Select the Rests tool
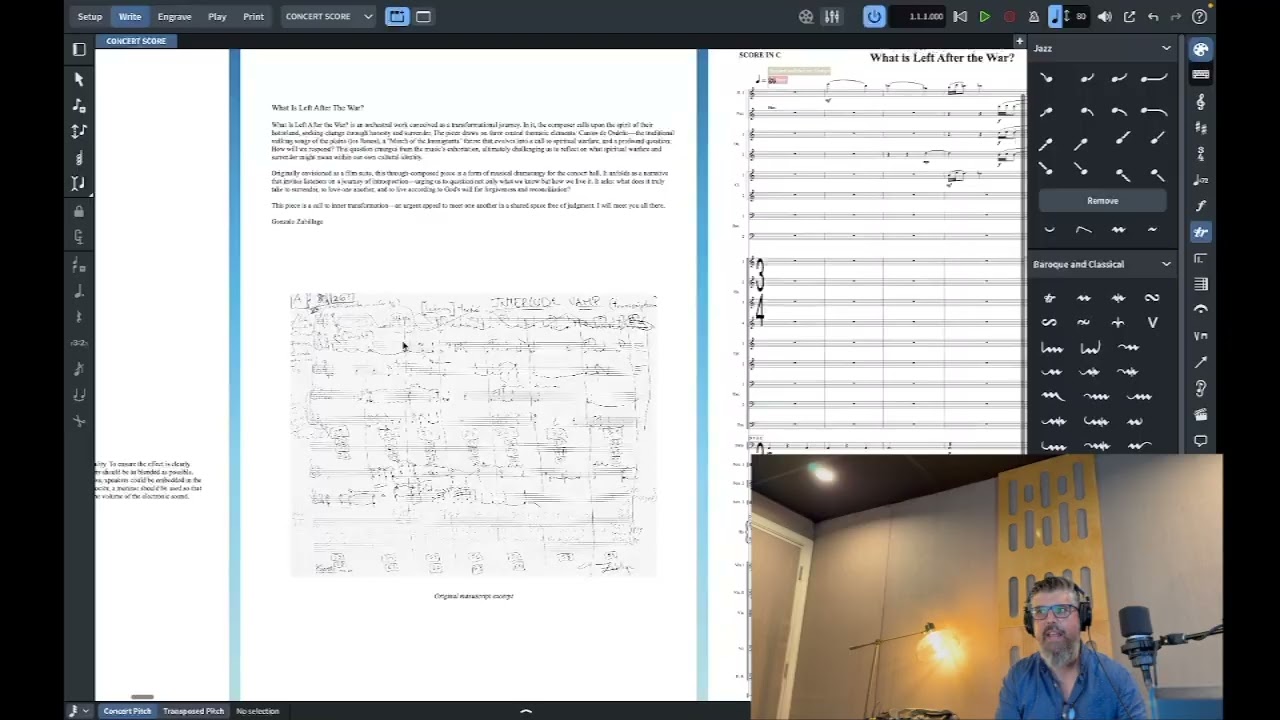 coord(79,316)
